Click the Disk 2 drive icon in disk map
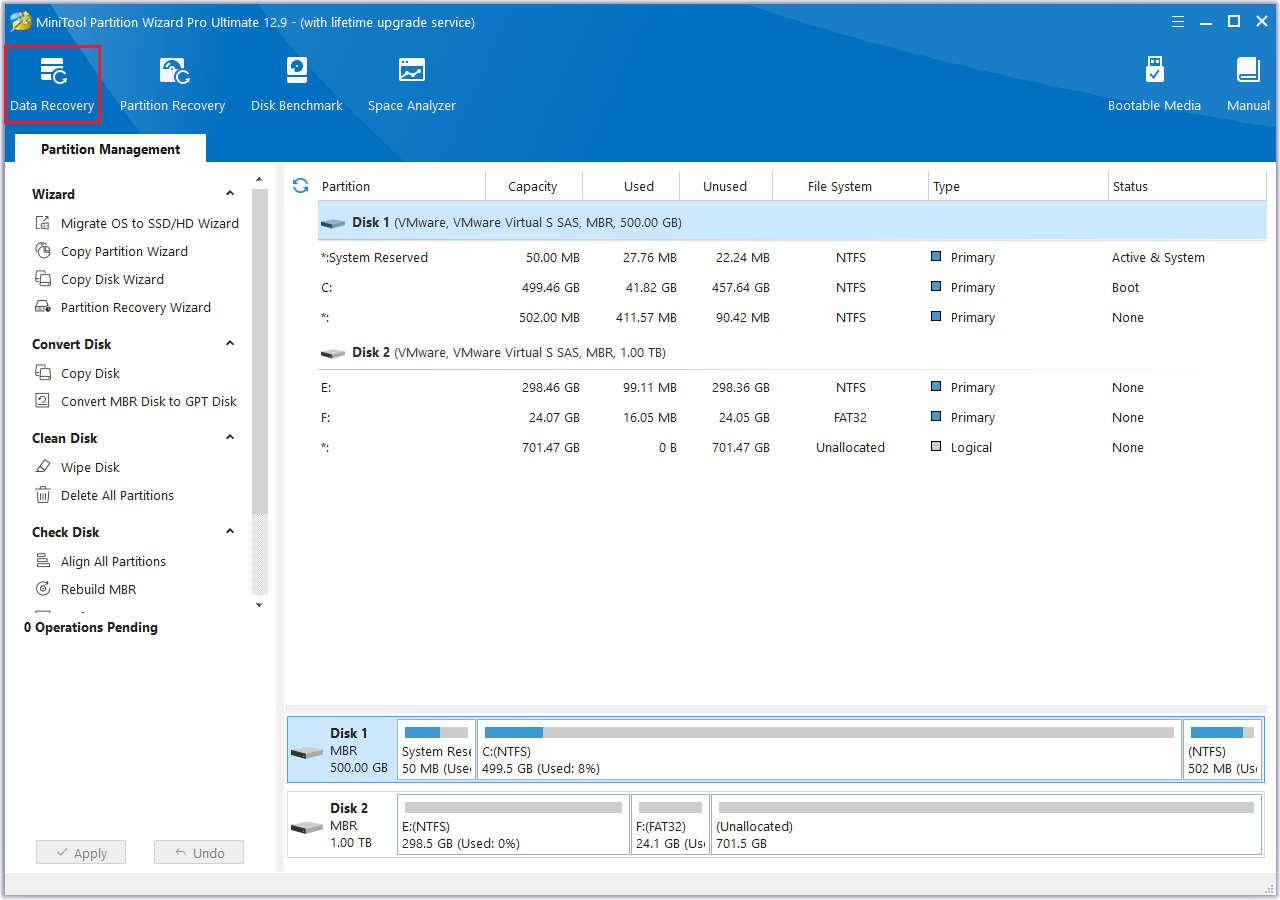Screen dimensions: 1280x900 click(x=307, y=827)
